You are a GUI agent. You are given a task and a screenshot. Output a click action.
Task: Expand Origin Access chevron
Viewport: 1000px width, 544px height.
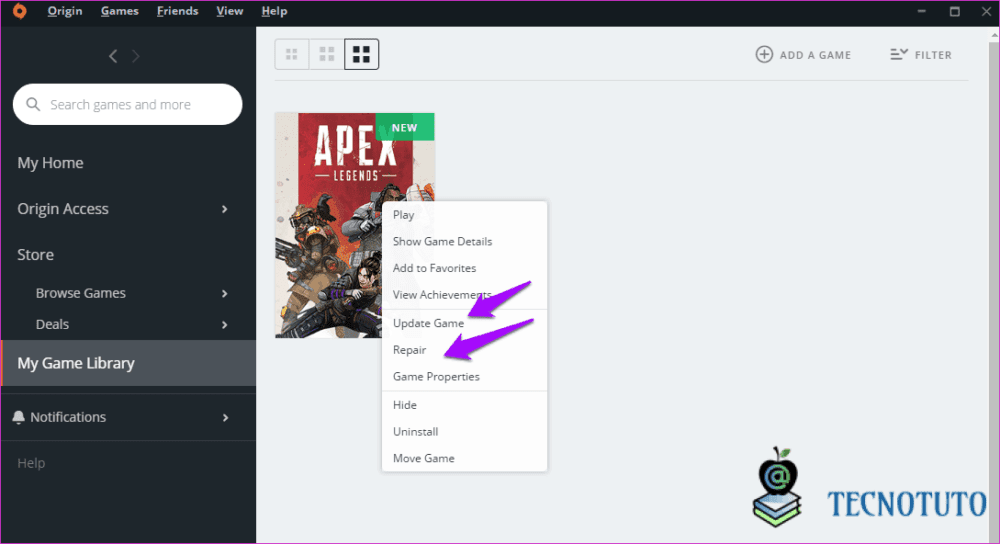[224, 209]
